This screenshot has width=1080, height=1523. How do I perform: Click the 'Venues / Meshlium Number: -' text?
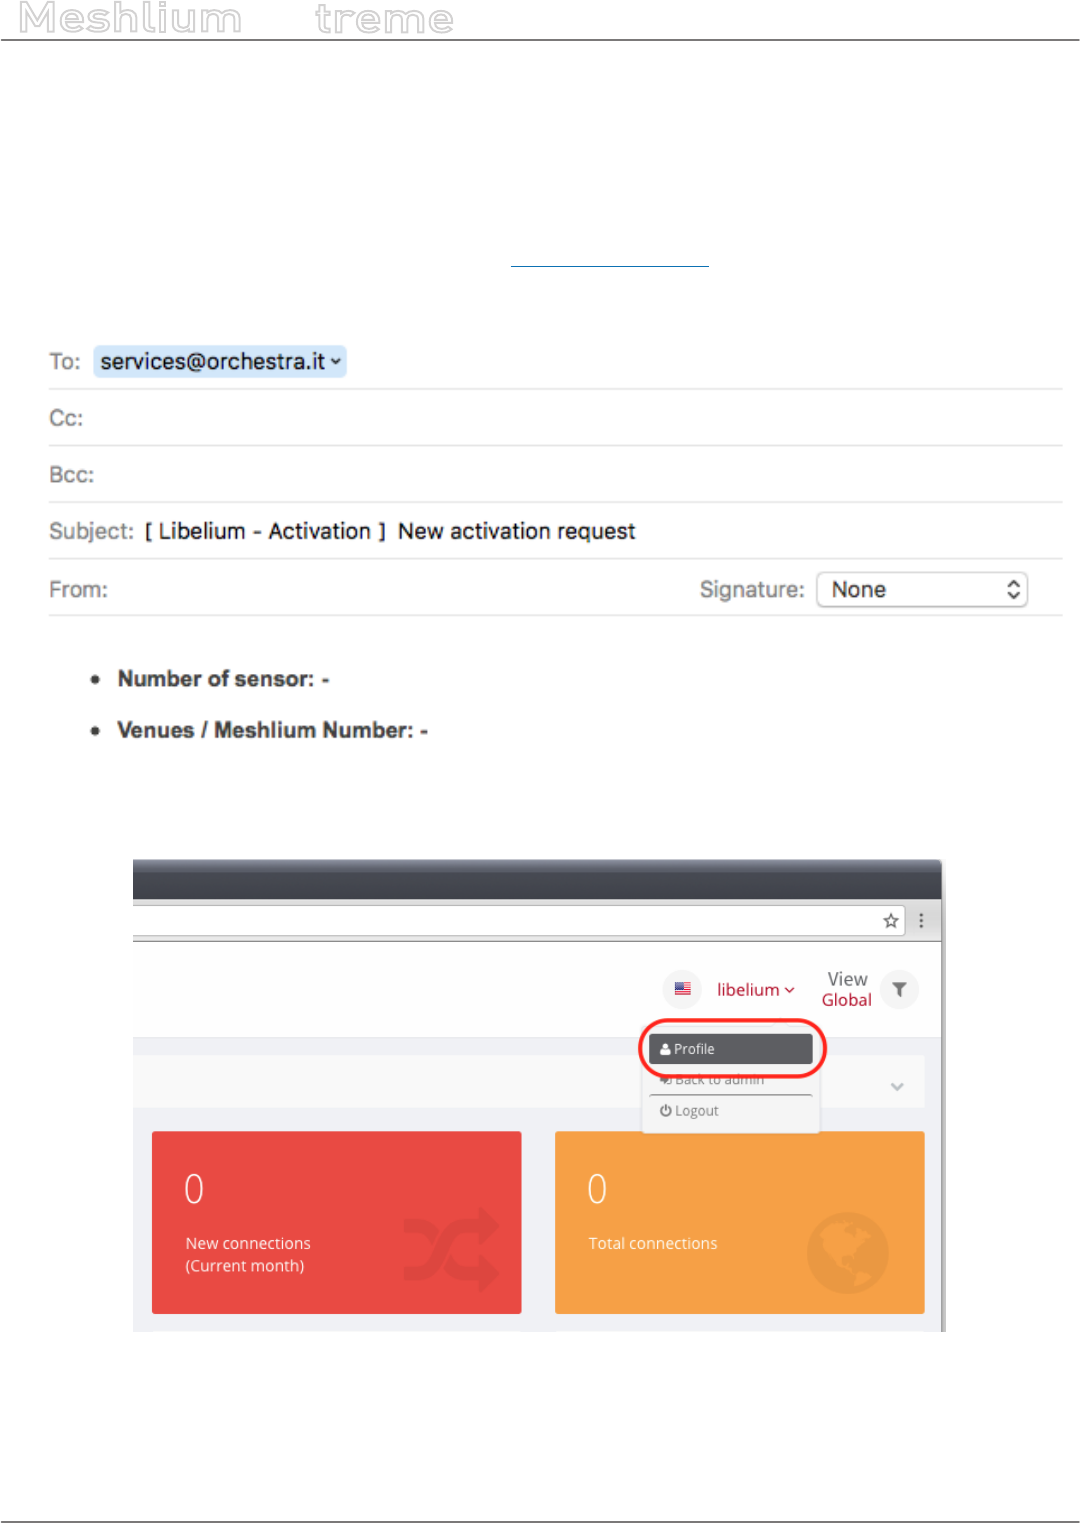(272, 730)
